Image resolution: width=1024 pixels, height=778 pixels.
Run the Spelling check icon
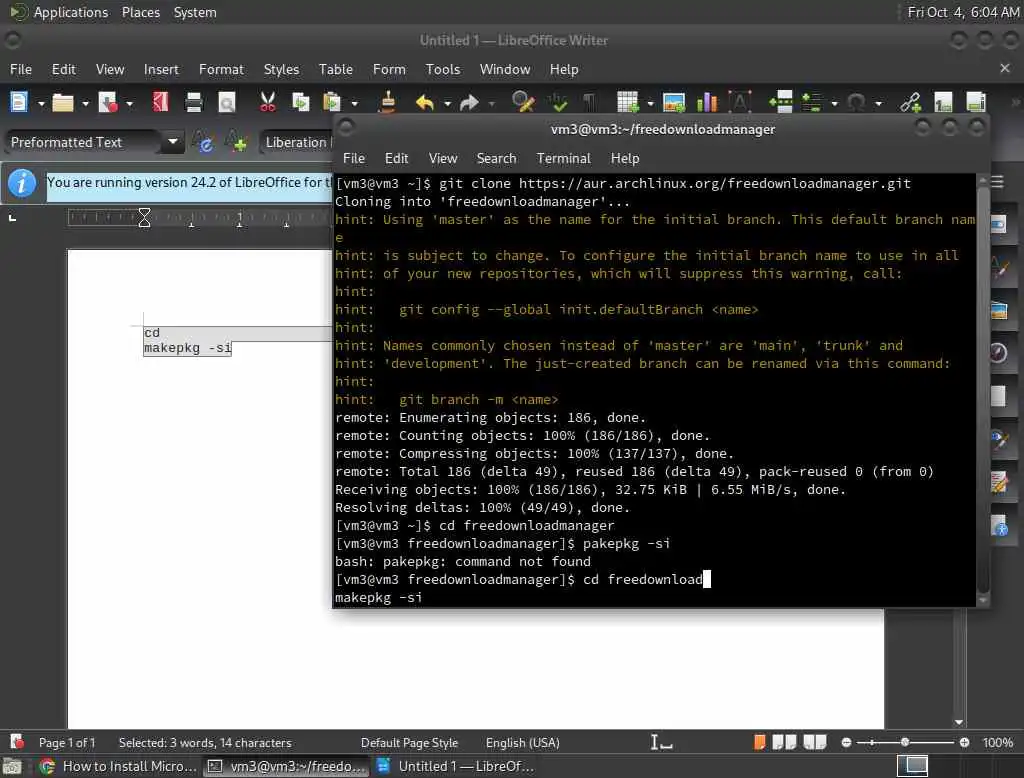pyautogui.click(x=558, y=103)
